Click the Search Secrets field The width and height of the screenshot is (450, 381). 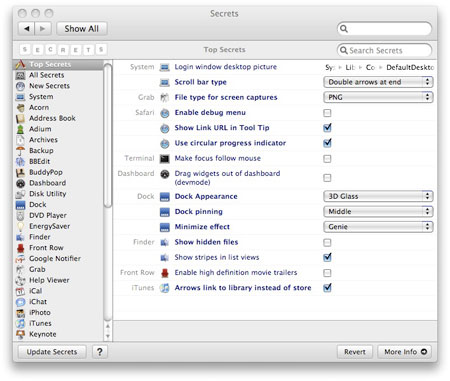pos(384,51)
